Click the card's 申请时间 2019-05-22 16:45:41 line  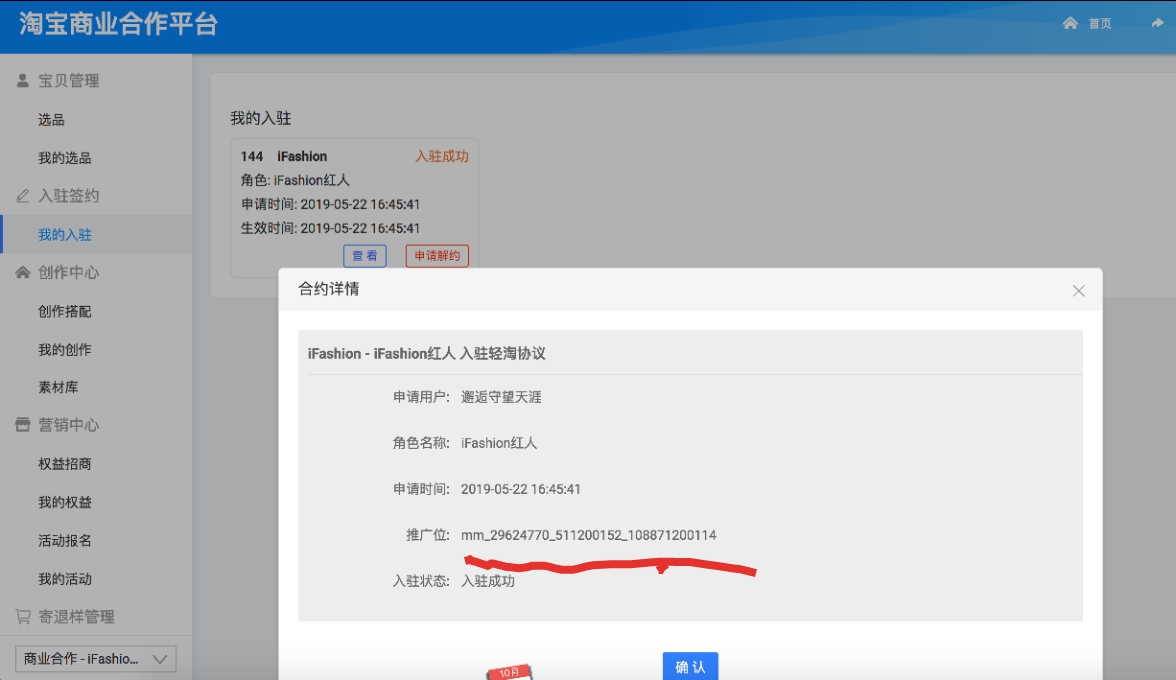(330, 204)
